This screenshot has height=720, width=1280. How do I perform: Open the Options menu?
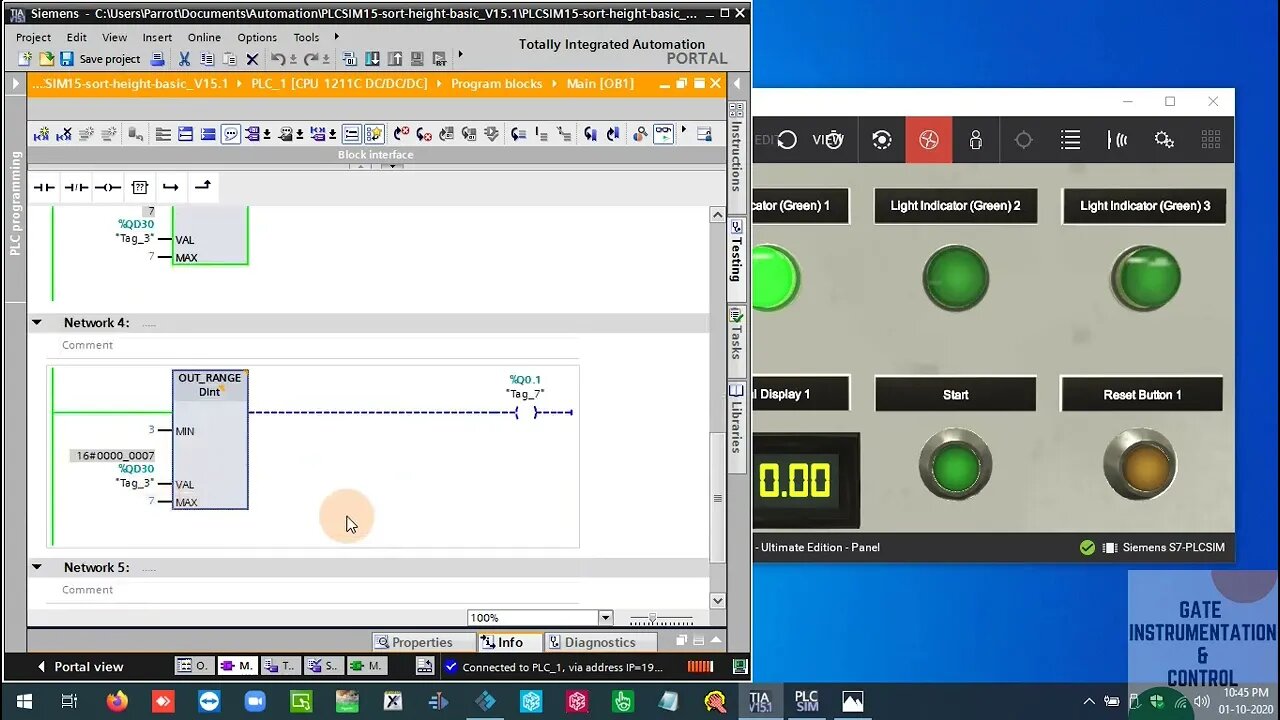pyautogui.click(x=257, y=37)
